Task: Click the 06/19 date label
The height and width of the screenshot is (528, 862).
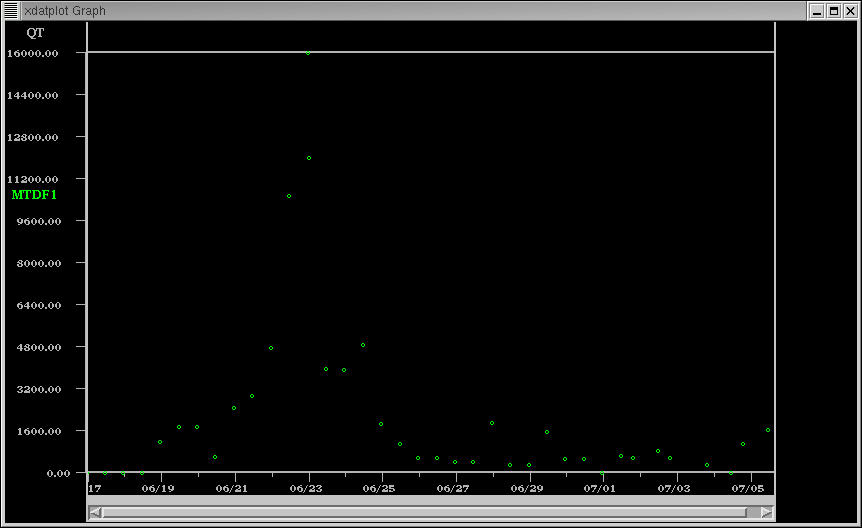Action: 158,488
